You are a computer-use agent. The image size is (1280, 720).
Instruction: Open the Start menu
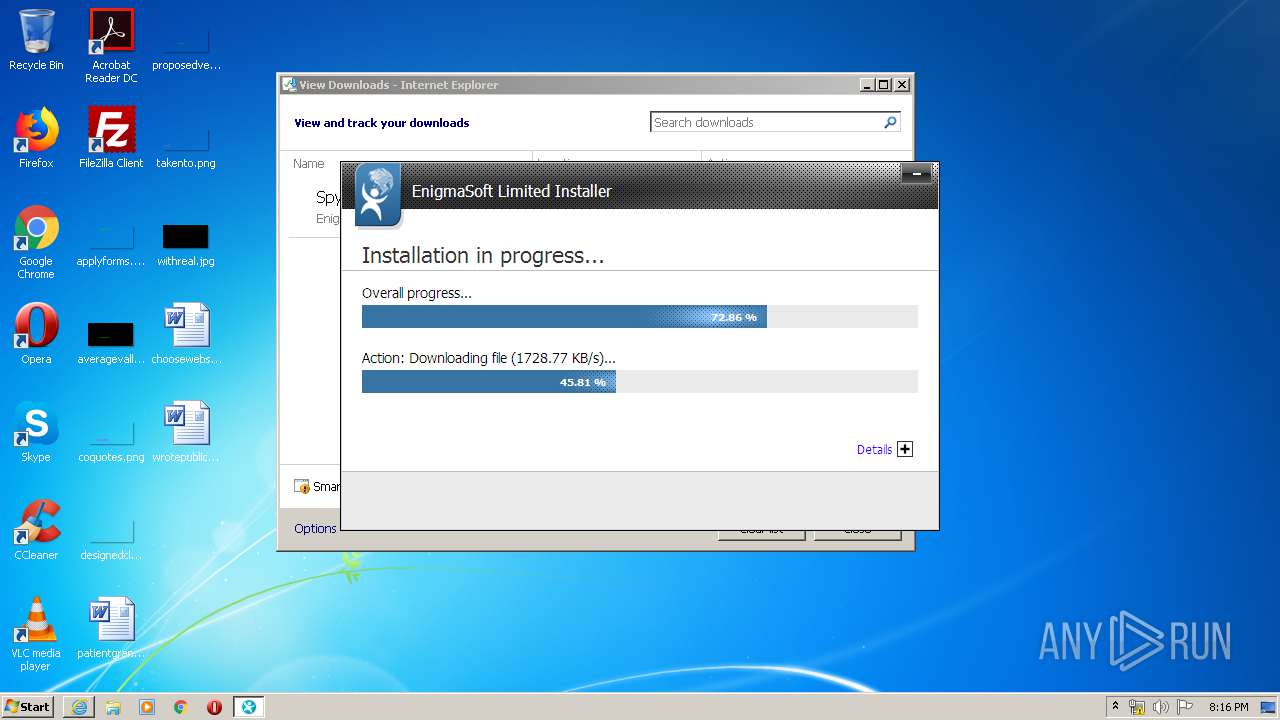(28, 707)
